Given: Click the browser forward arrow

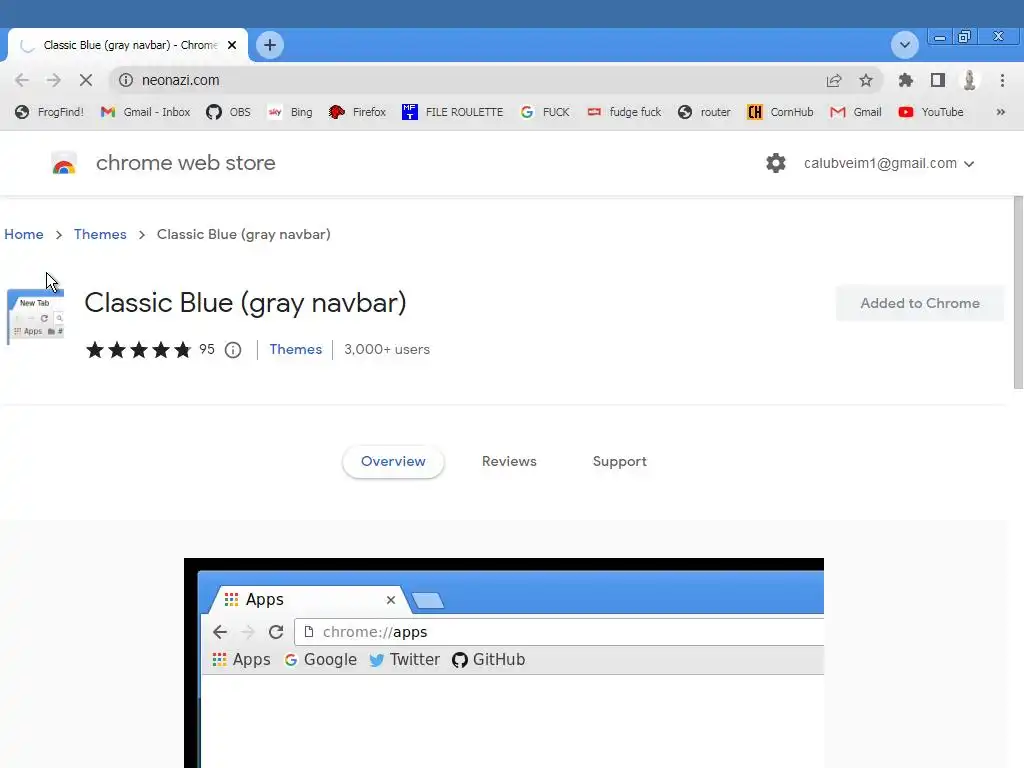Looking at the screenshot, I should click(x=54, y=80).
